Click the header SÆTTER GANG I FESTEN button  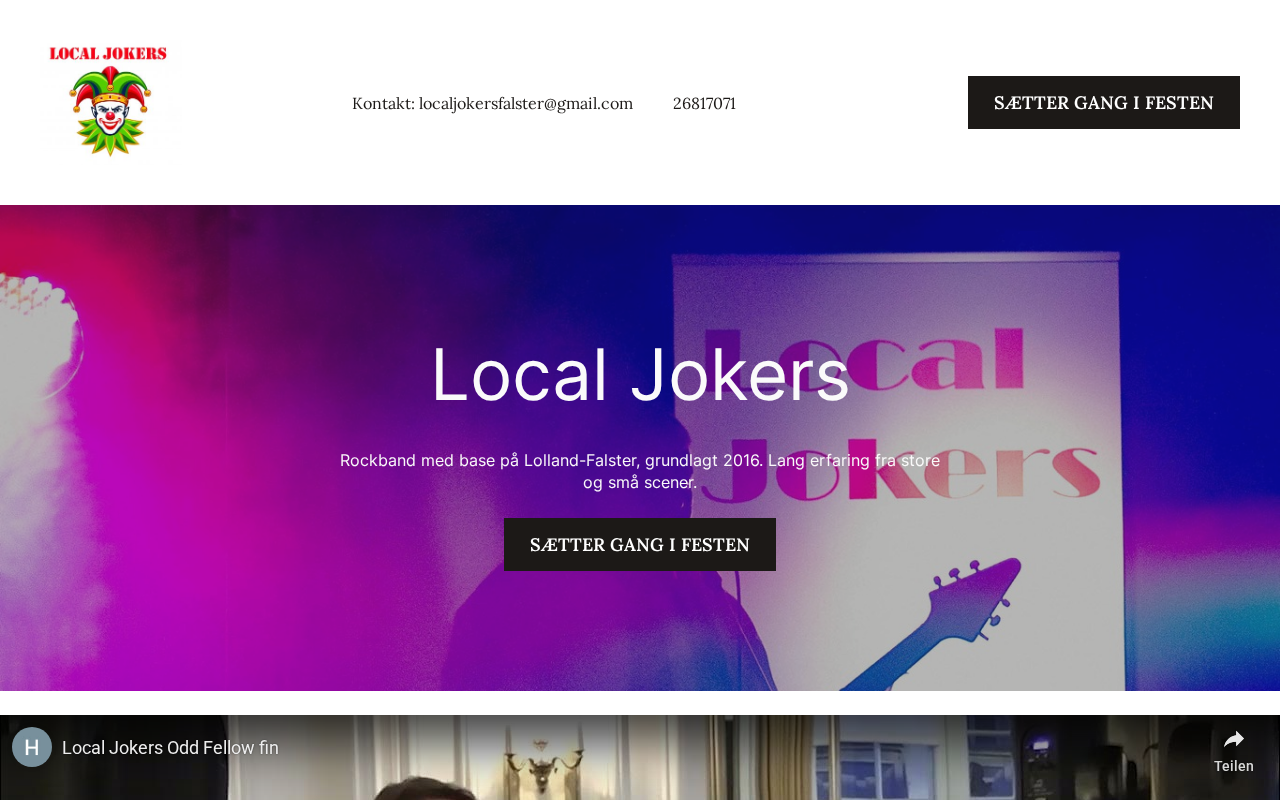pos(1104,103)
